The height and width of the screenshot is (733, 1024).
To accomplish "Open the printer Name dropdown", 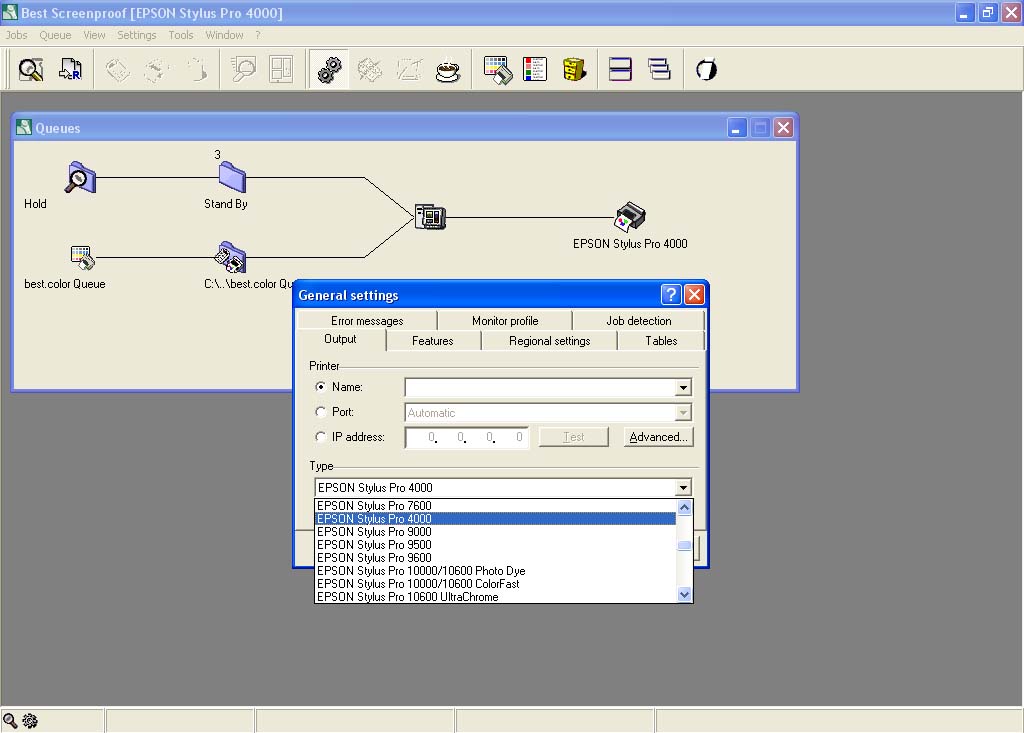I will tap(683, 387).
